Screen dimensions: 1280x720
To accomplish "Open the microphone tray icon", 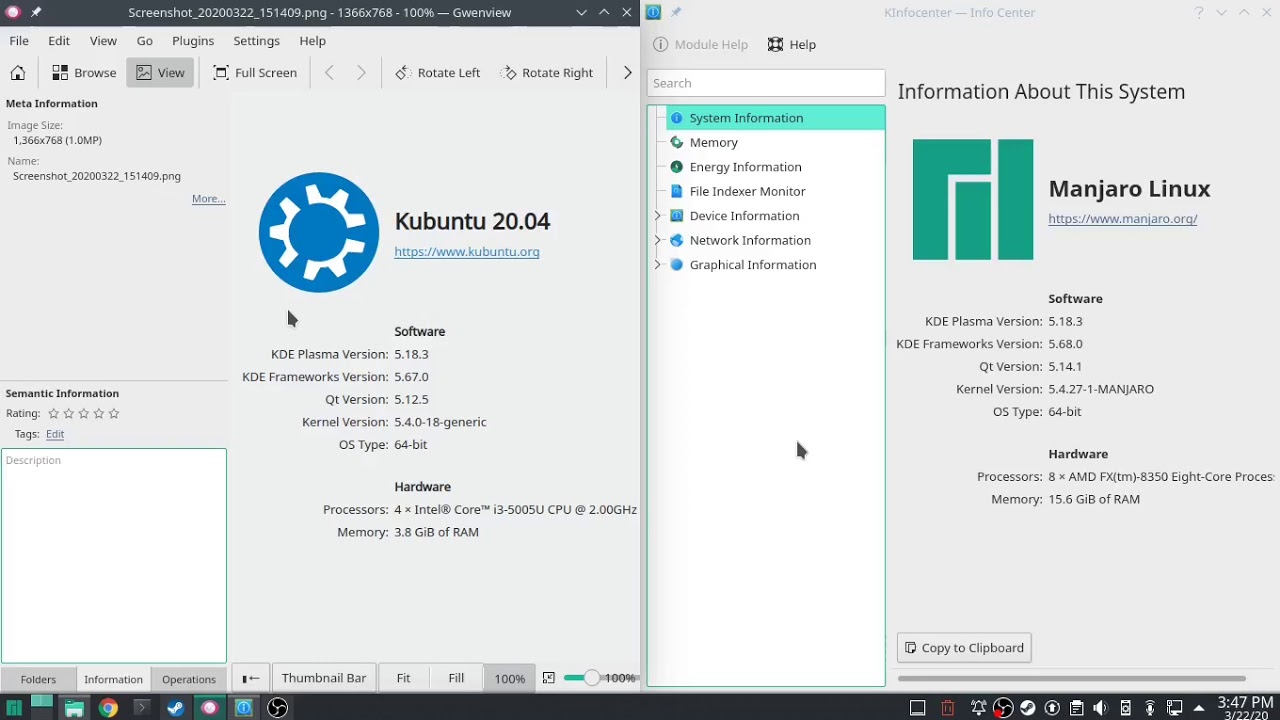I will (x=1150, y=708).
